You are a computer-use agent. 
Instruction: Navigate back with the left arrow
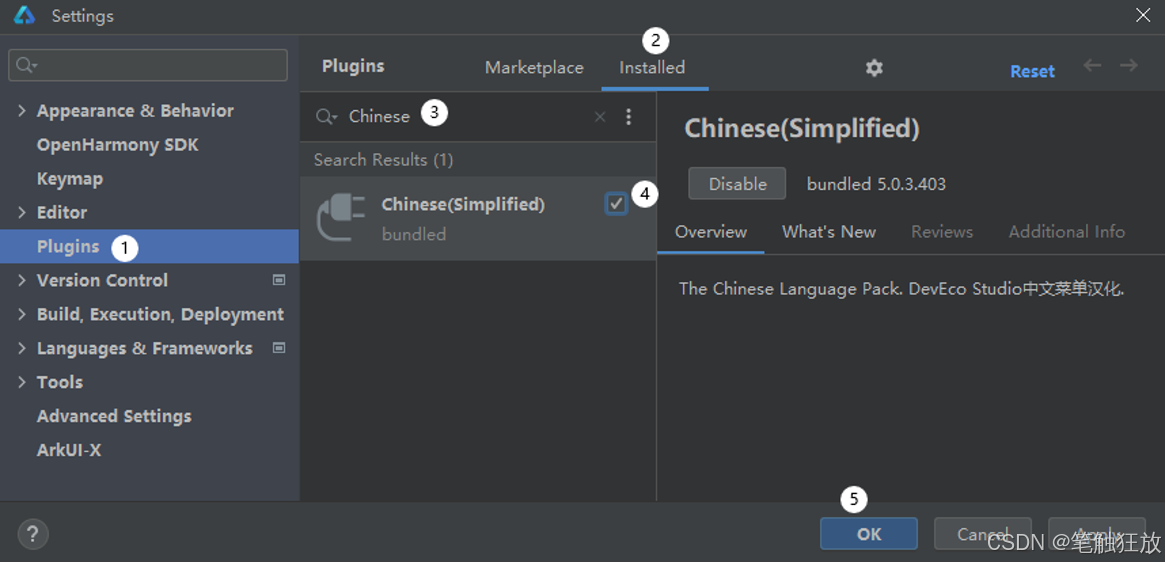1092,65
